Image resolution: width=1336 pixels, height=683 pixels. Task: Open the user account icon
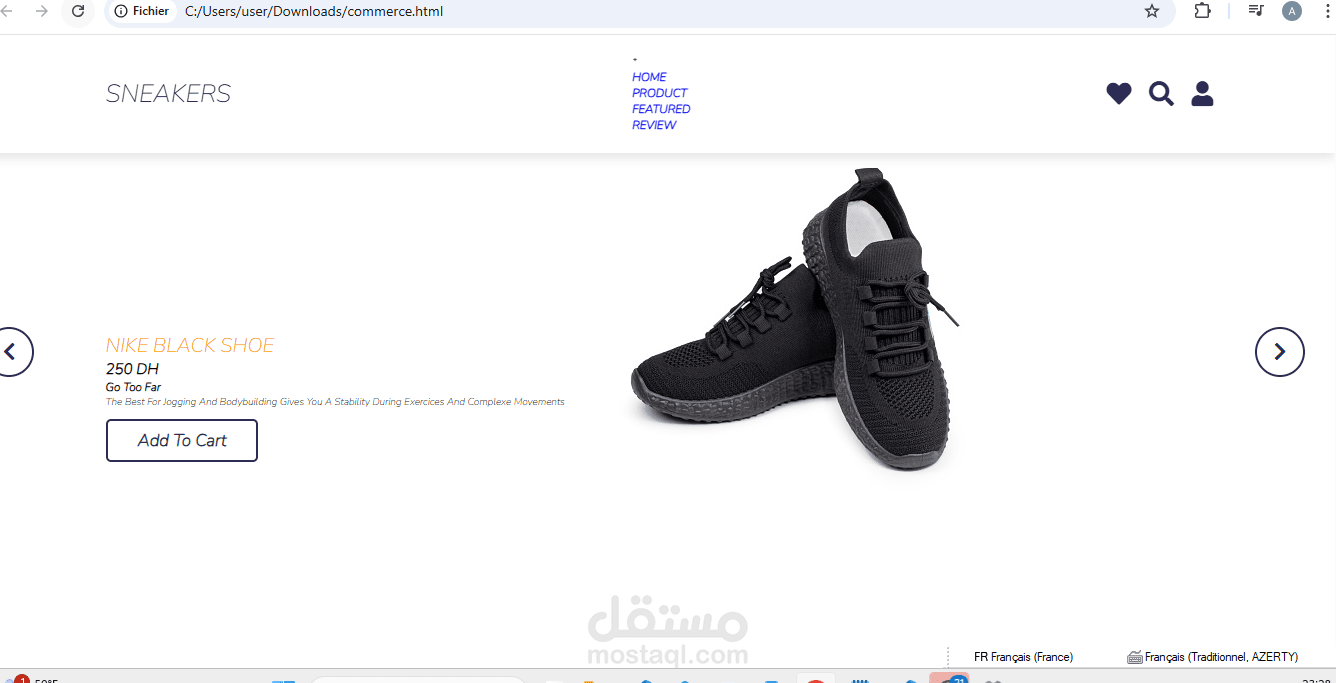tap(1202, 94)
